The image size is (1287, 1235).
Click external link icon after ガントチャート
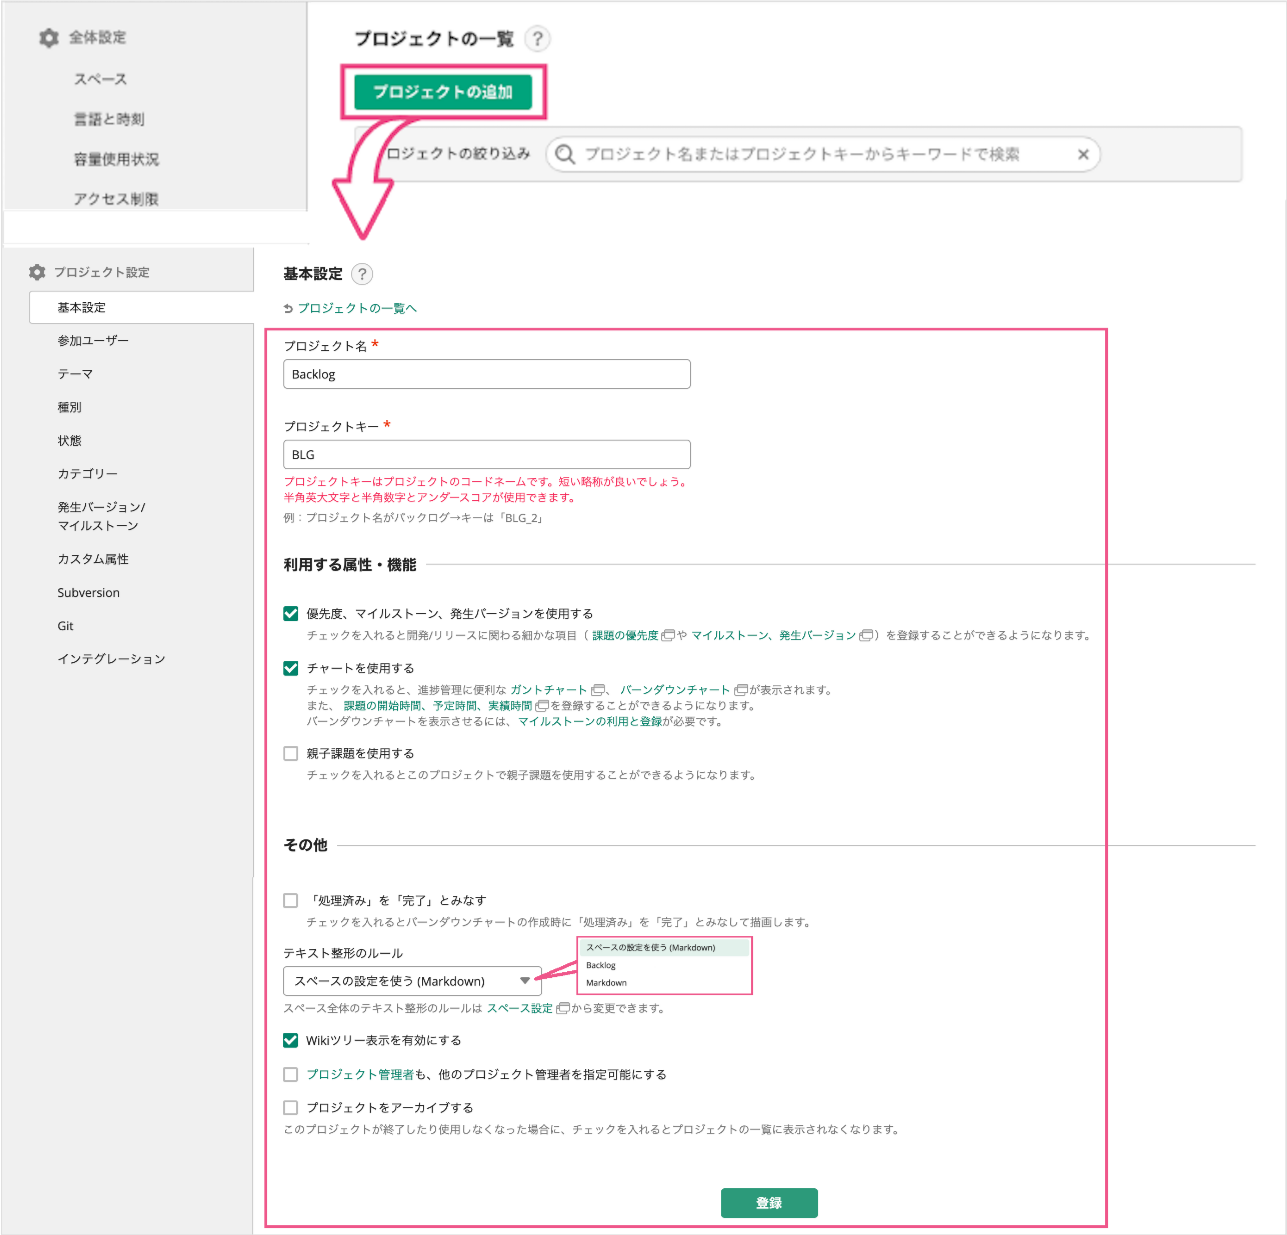click(x=597, y=690)
